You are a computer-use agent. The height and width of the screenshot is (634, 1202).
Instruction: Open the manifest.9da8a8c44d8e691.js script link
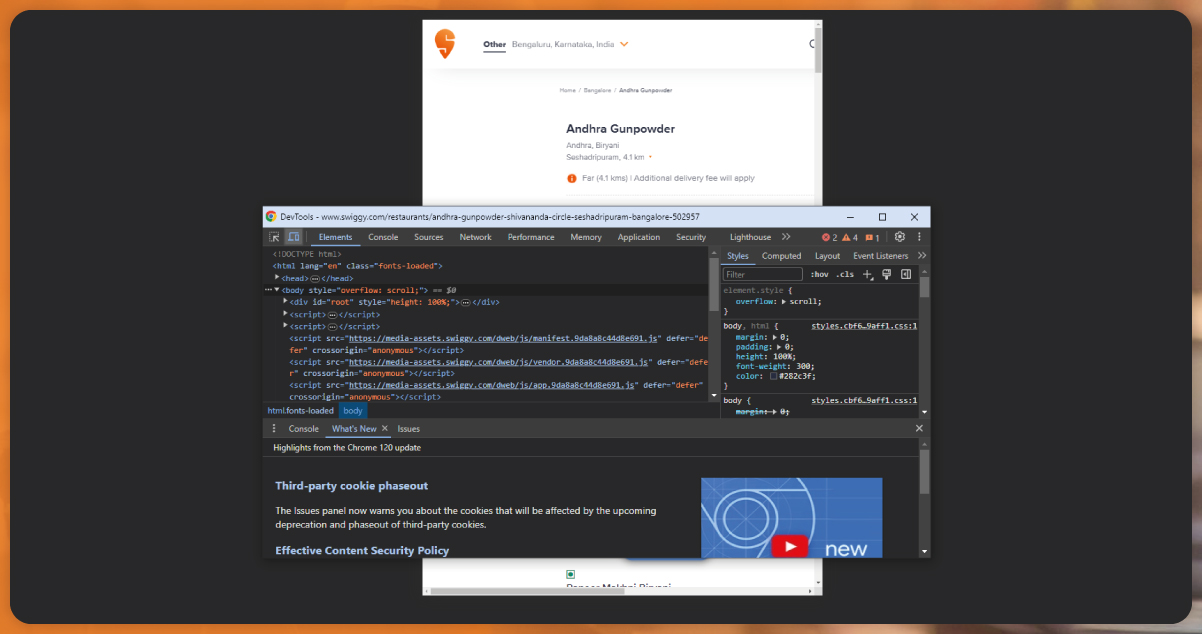503,338
